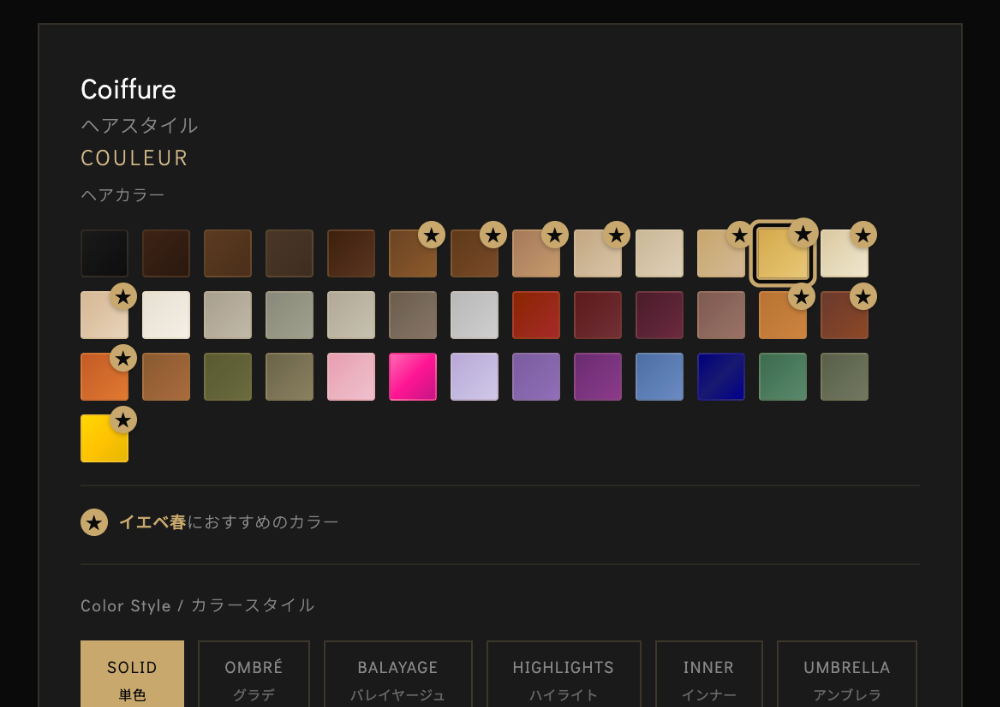This screenshot has width=1000, height=707.
Task: Click the INNER インナー style button
Action: pyautogui.click(x=708, y=674)
